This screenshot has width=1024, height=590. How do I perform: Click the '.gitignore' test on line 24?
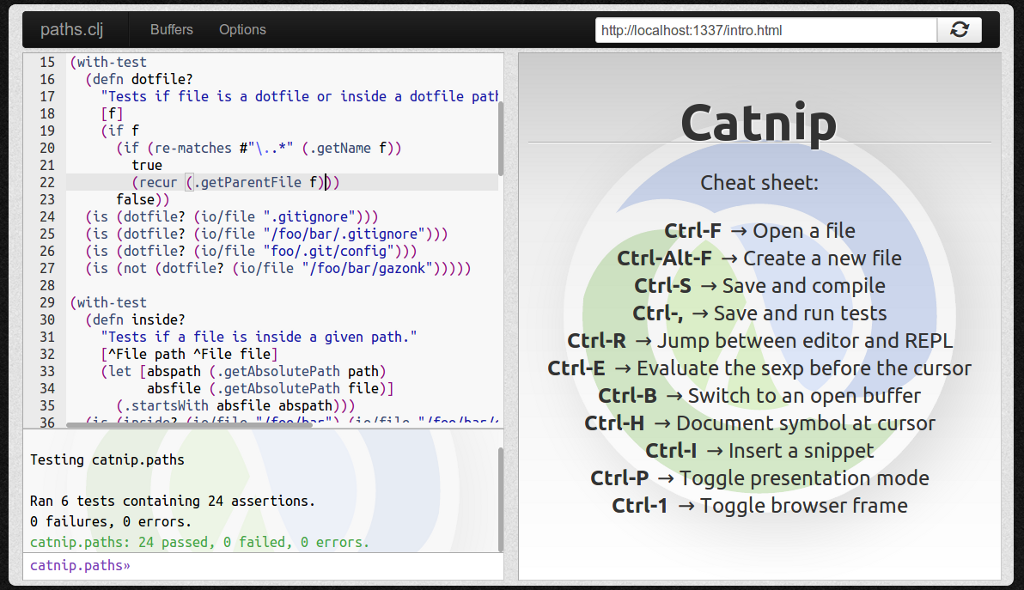coord(232,216)
